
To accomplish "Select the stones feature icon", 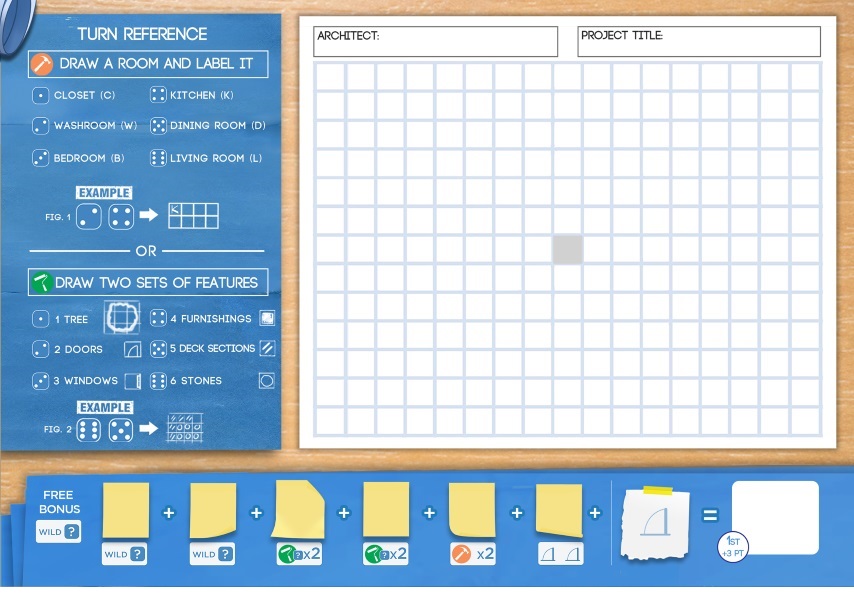I will click(267, 381).
